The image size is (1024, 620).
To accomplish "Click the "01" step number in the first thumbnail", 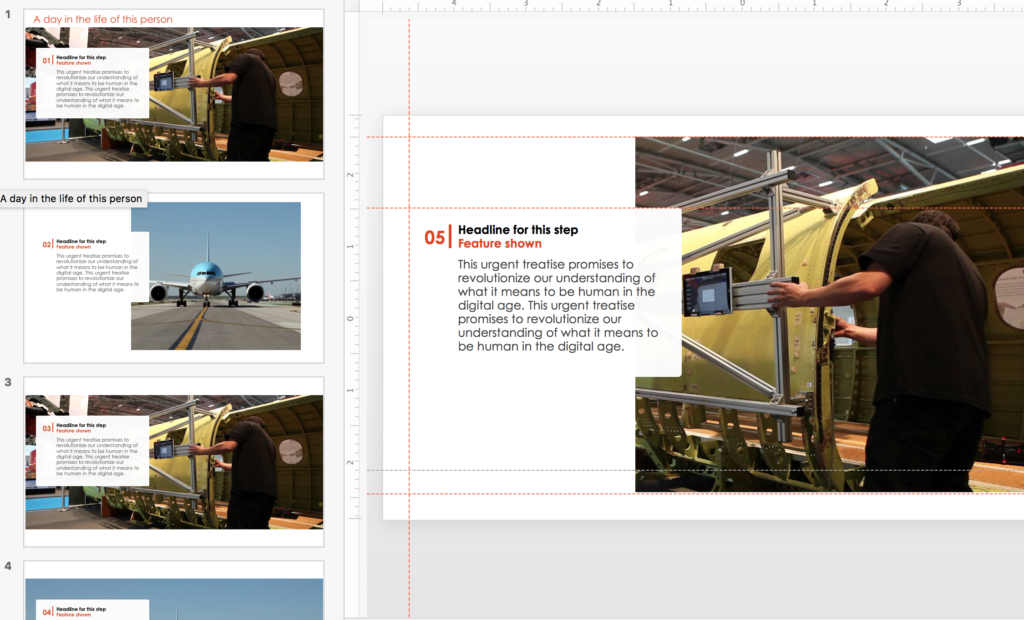I will pyautogui.click(x=46, y=60).
